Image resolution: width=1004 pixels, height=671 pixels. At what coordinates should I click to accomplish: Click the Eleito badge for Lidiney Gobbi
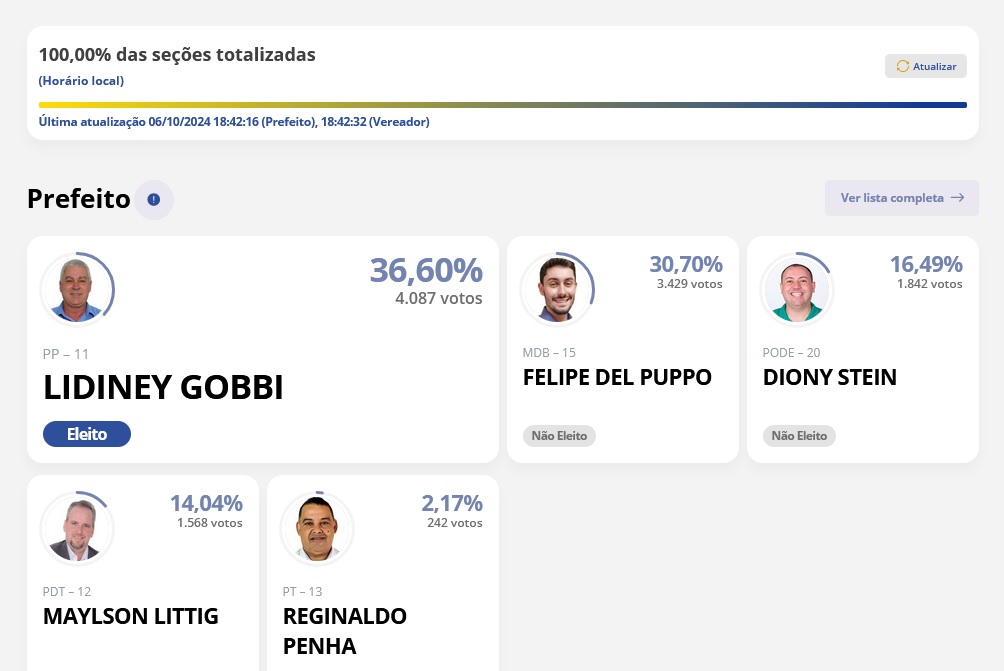87,434
